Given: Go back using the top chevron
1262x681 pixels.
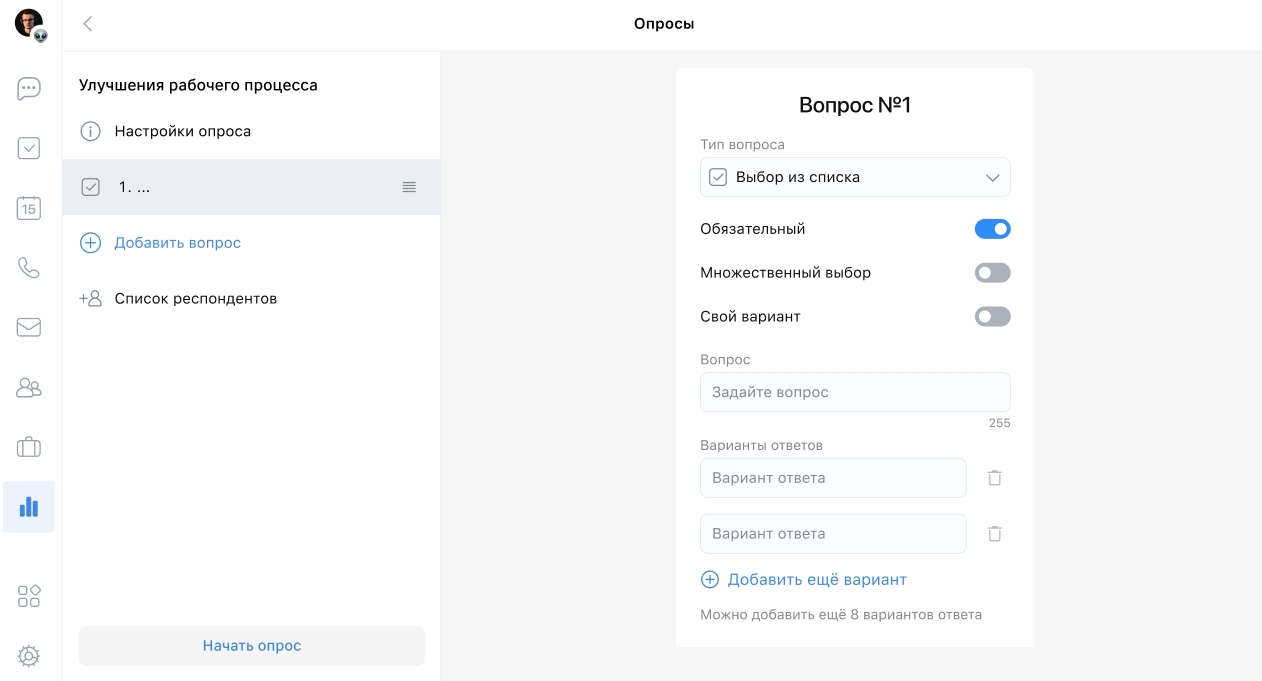Looking at the screenshot, I should tap(88, 24).
